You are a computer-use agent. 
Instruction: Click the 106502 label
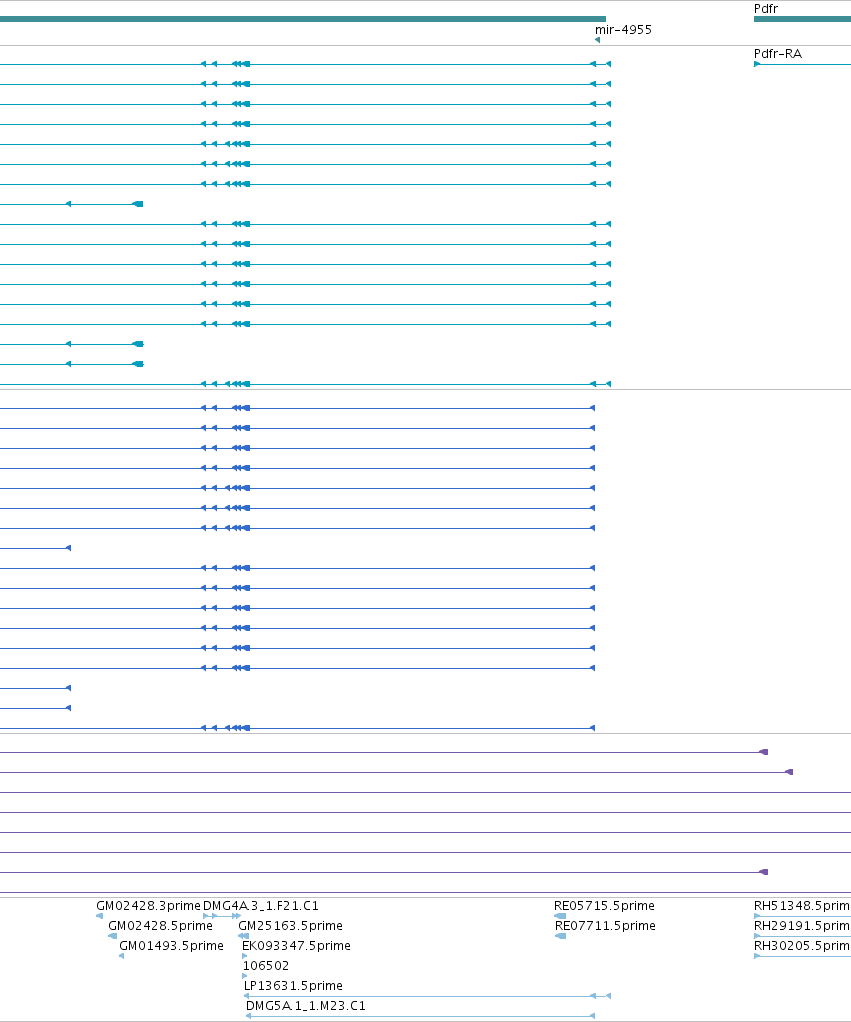[x=266, y=965]
